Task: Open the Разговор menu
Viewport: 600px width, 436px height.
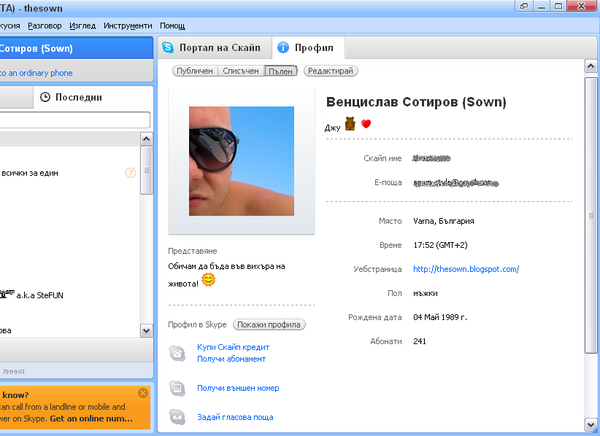Action: [x=44, y=26]
